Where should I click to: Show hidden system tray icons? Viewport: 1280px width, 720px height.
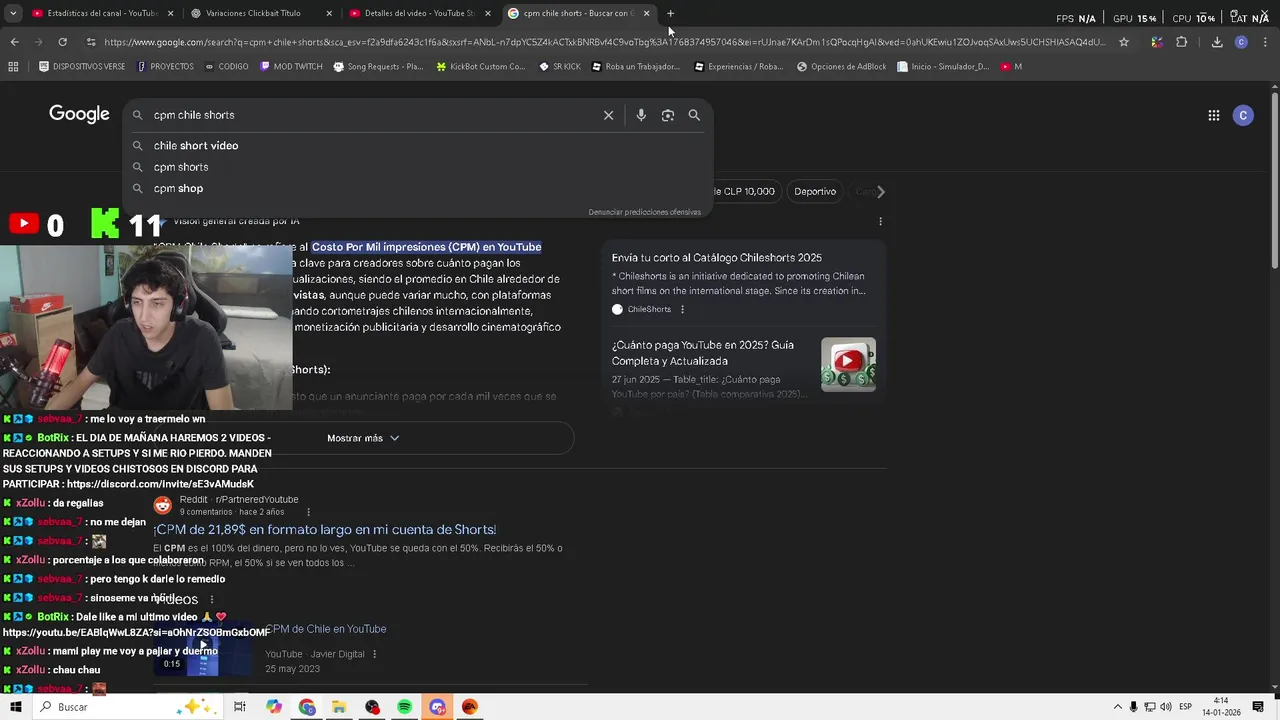(1117, 707)
